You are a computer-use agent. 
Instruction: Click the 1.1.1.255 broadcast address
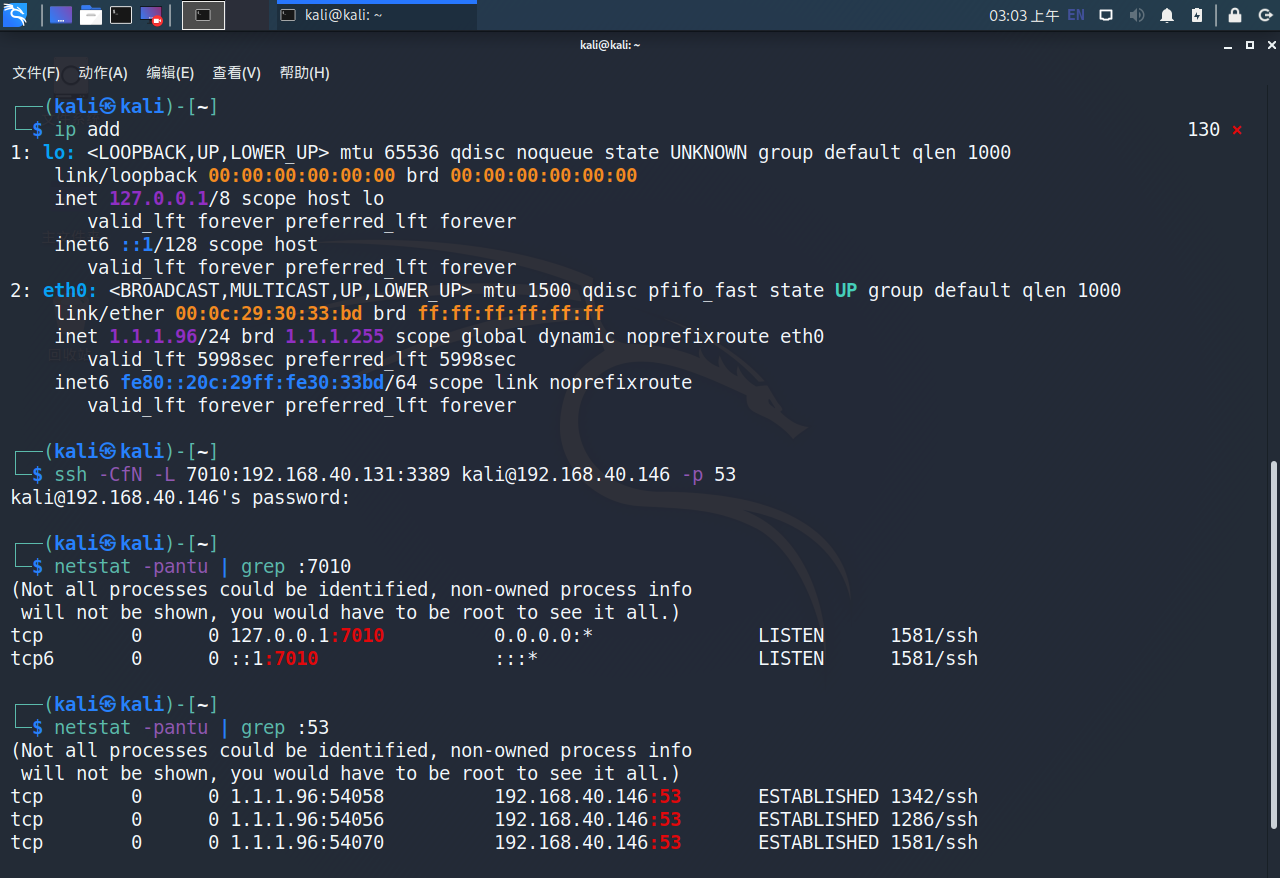pos(335,336)
